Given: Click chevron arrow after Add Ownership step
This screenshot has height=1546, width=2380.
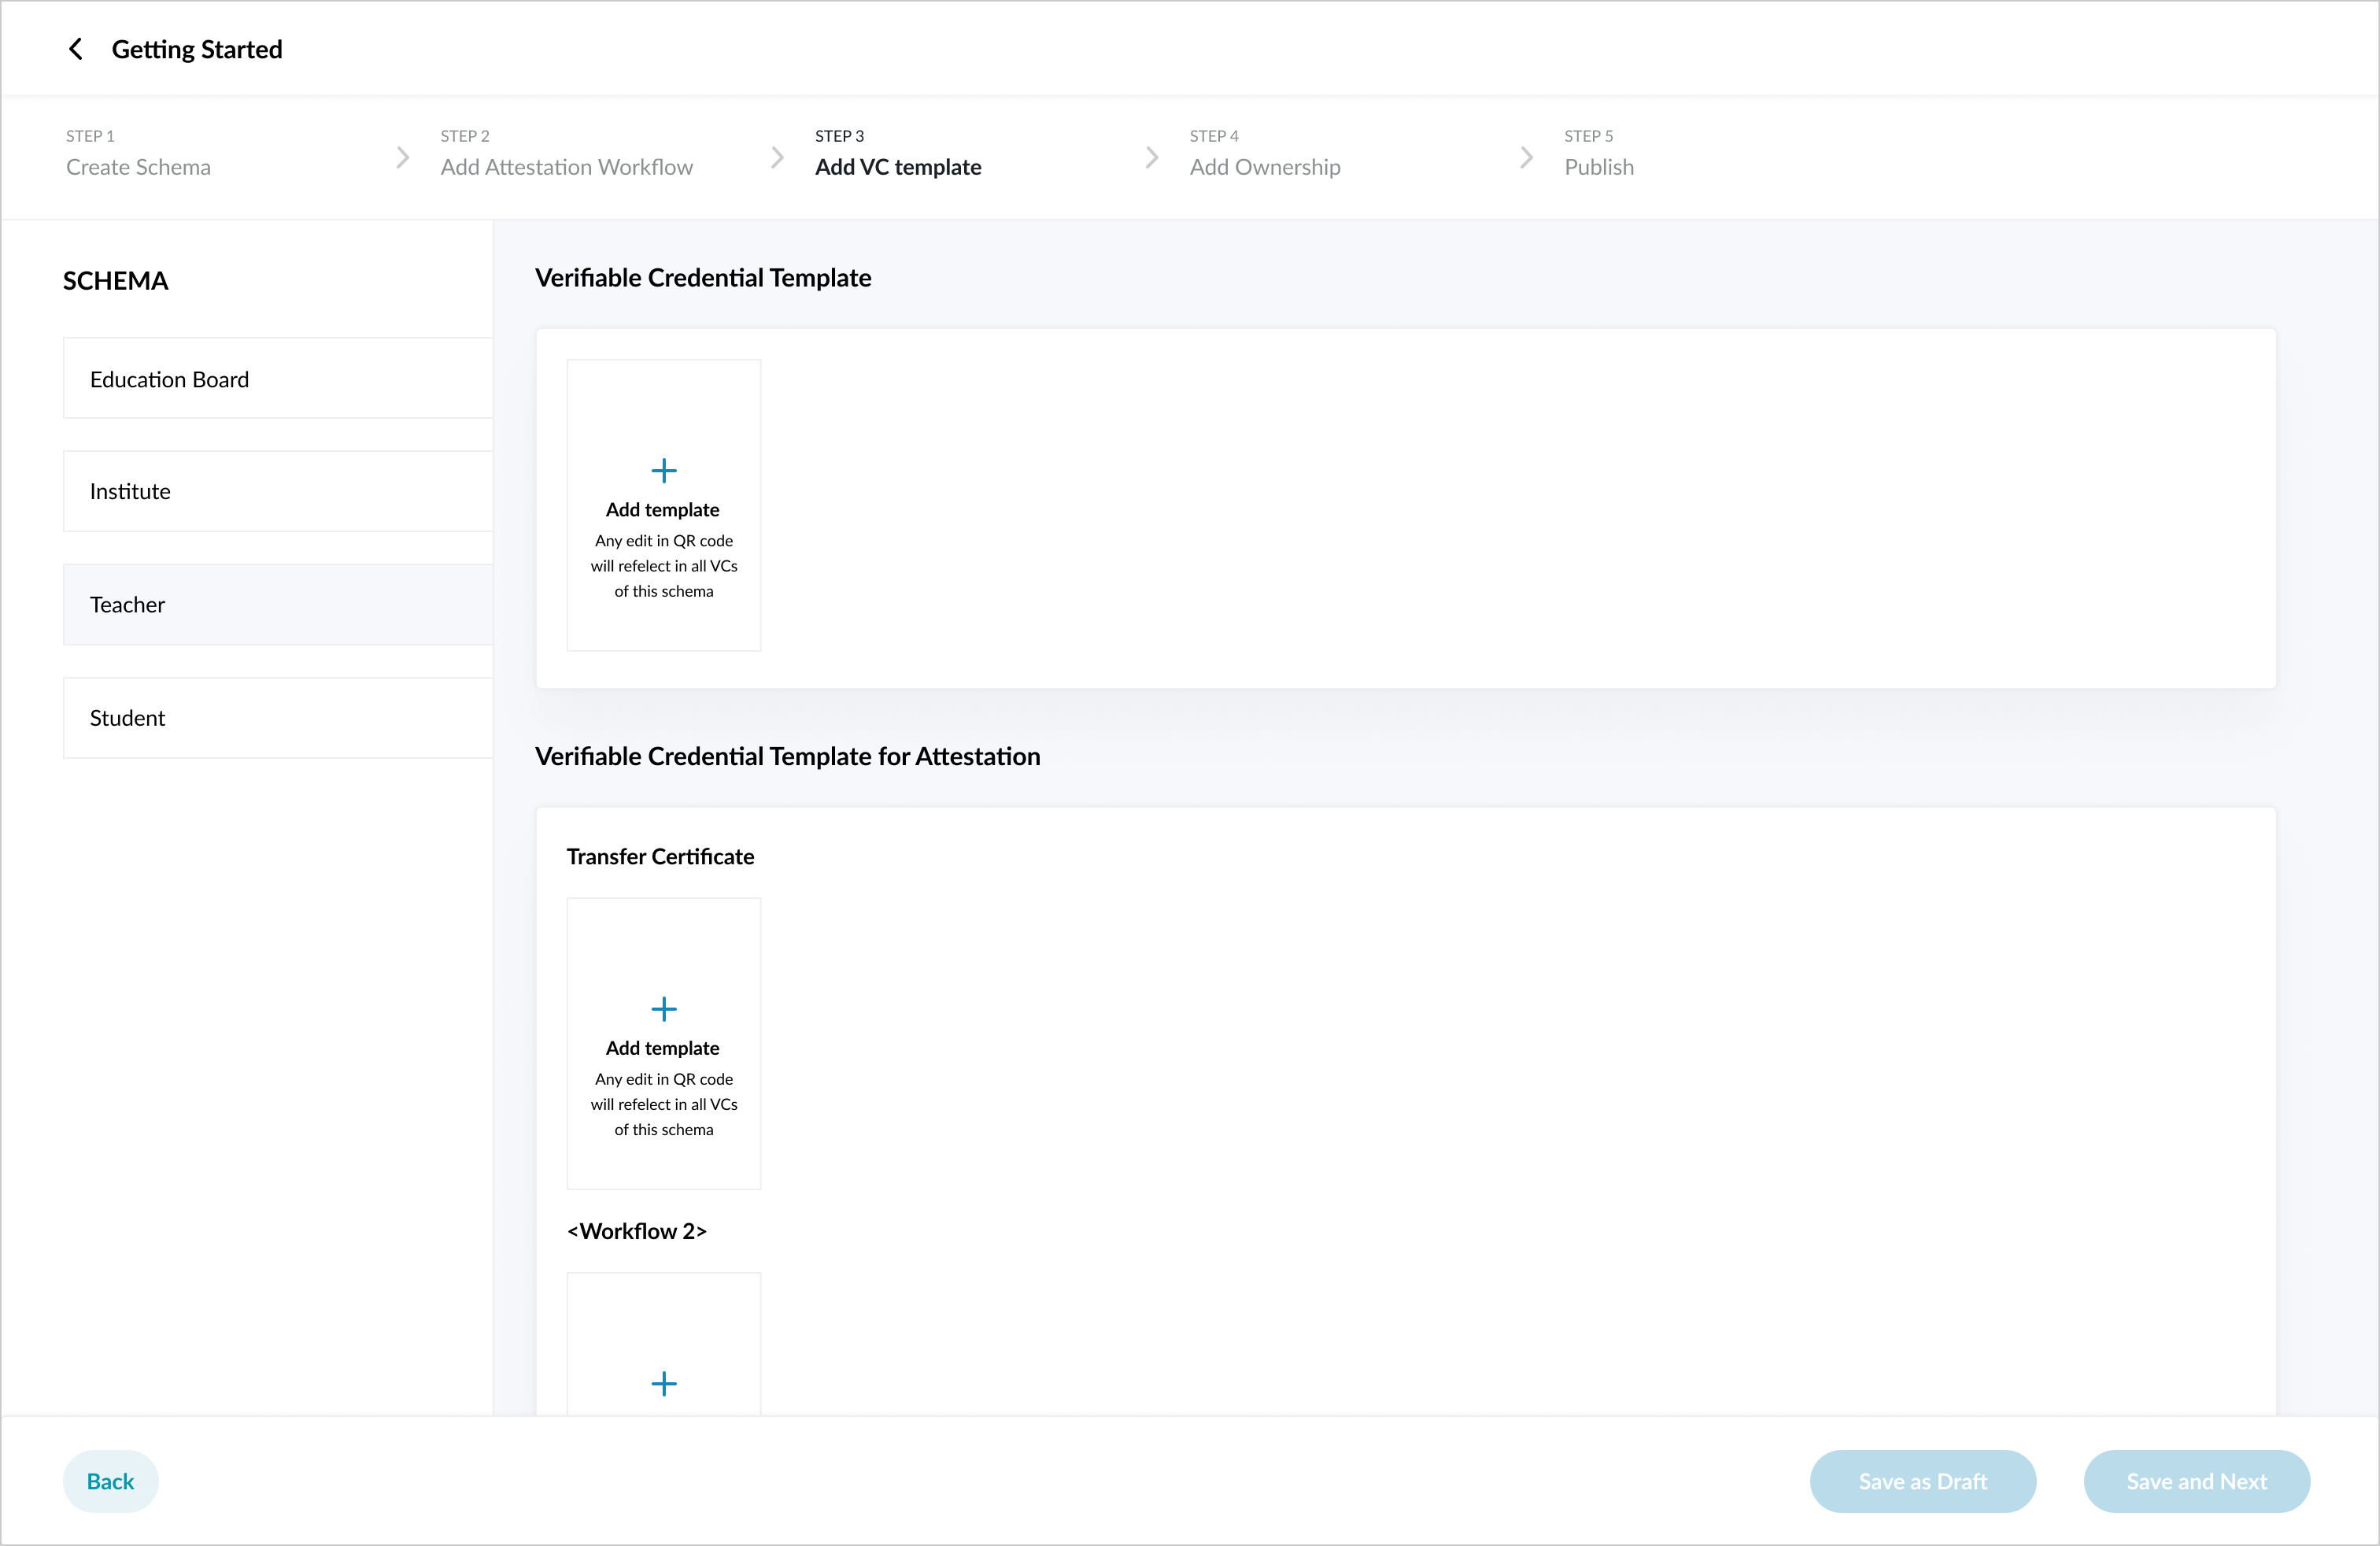Looking at the screenshot, I should (x=1526, y=157).
